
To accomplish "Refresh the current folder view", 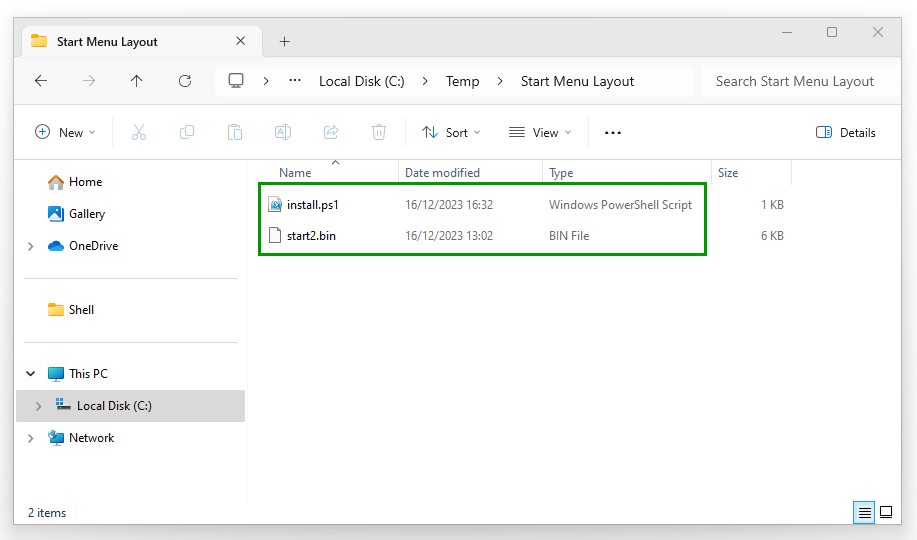I will point(184,81).
